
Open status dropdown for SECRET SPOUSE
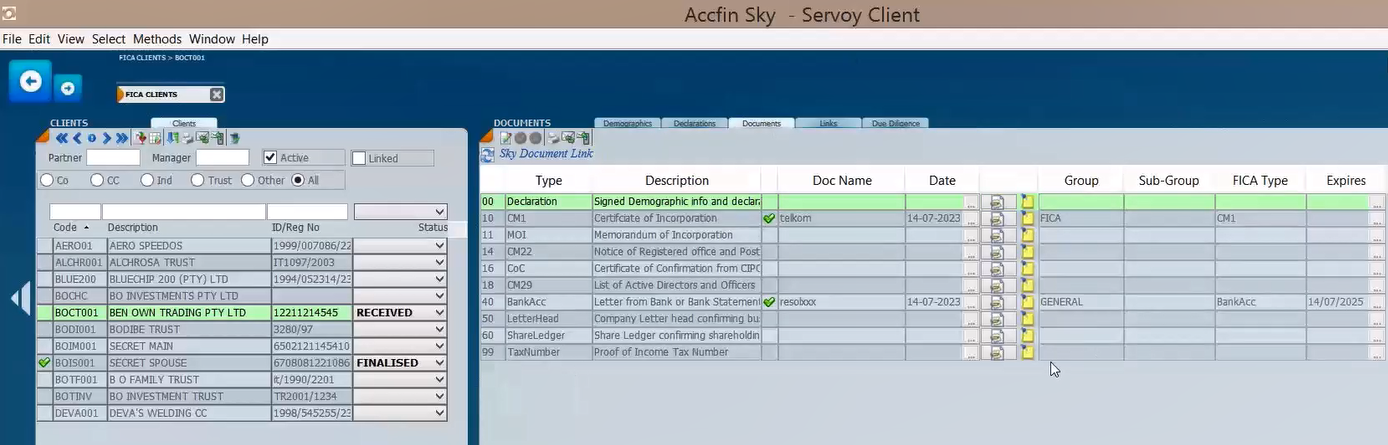pos(439,363)
